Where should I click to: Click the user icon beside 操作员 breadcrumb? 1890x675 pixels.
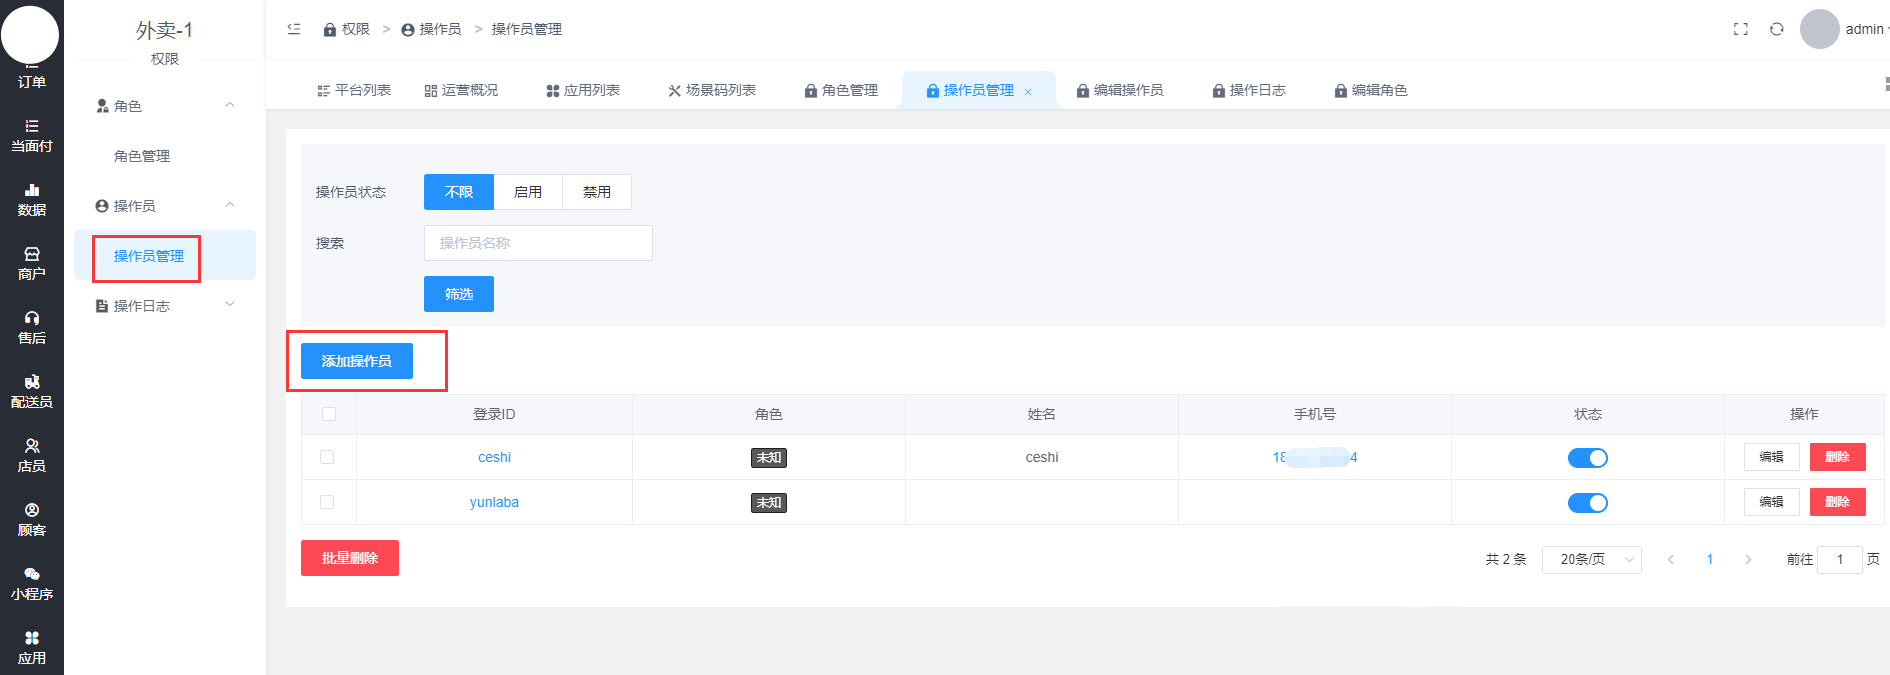408,30
